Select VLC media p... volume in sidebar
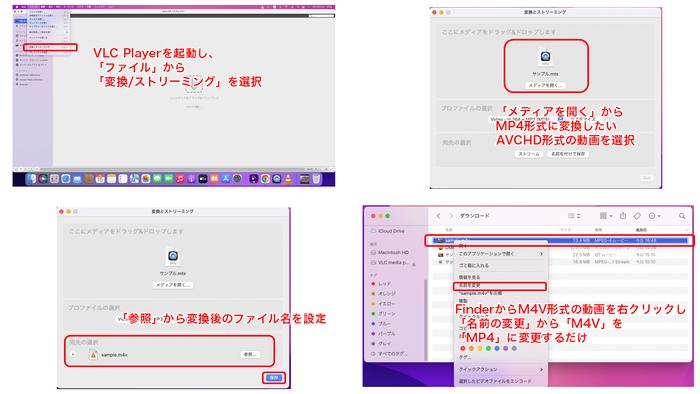 click(x=389, y=263)
